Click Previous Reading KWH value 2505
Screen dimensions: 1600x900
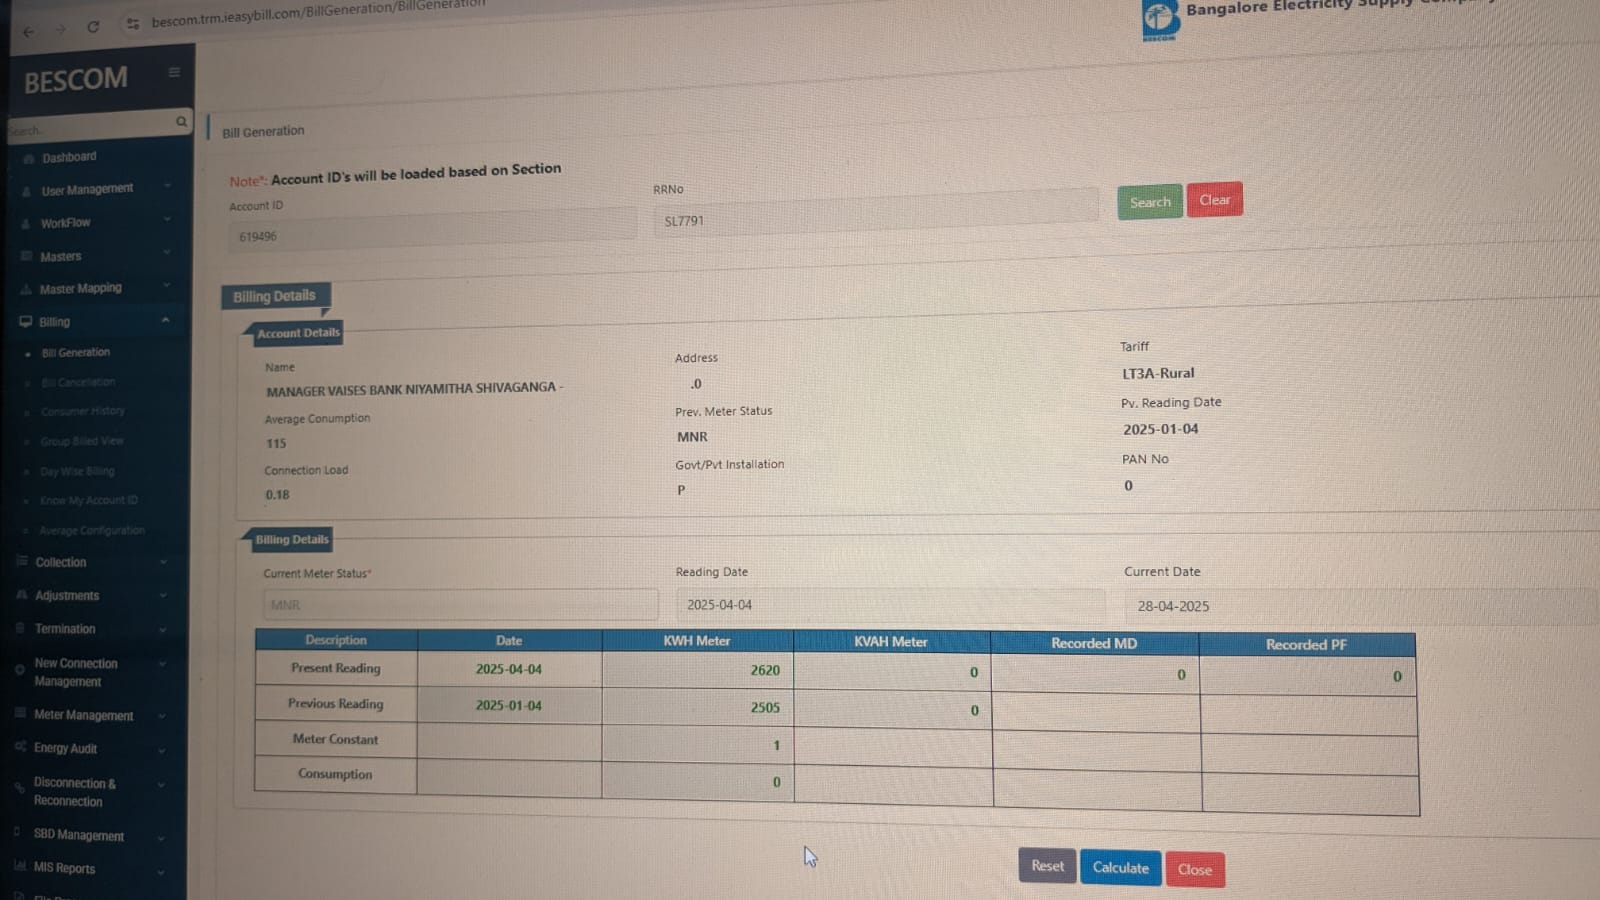click(765, 707)
